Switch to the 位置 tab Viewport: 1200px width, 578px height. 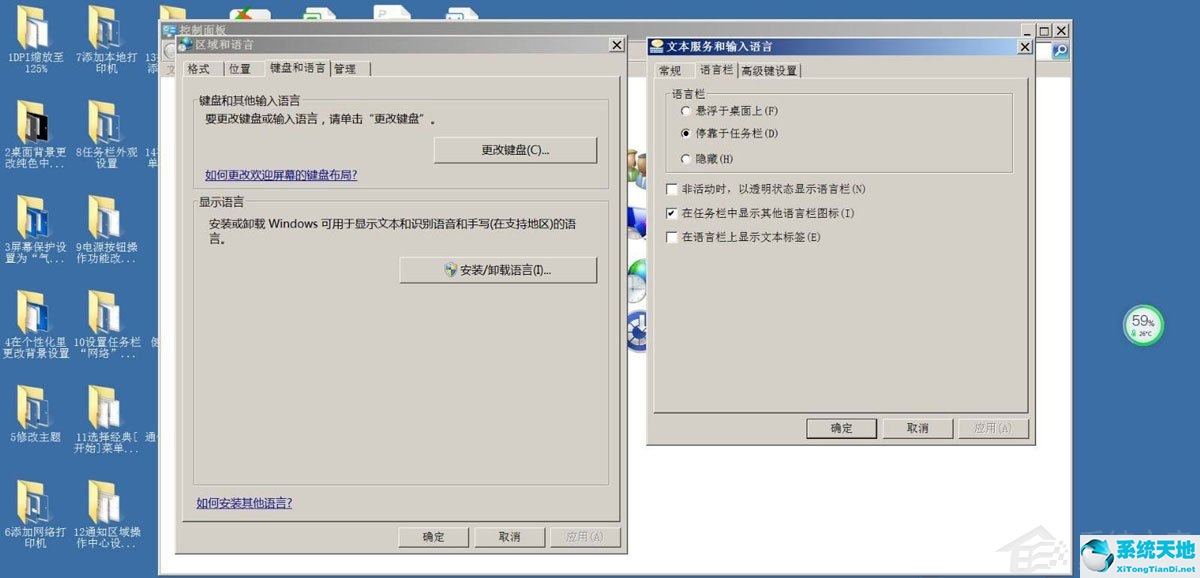click(x=240, y=69)
